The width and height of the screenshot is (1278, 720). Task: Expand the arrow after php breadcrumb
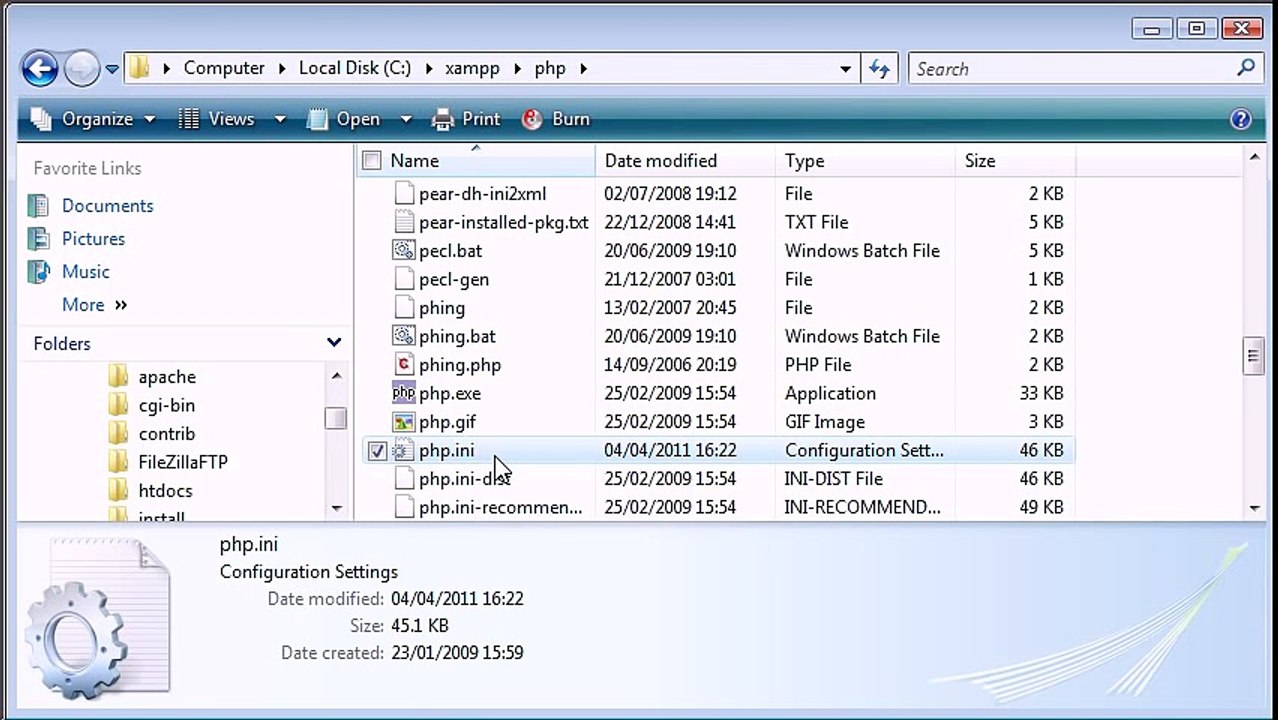pos(583,68)
